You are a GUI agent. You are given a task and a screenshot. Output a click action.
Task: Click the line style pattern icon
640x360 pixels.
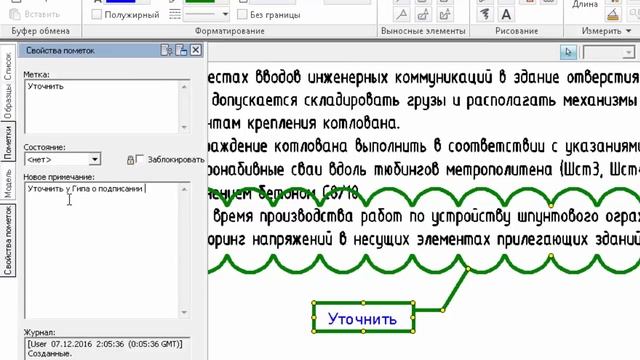175,15
